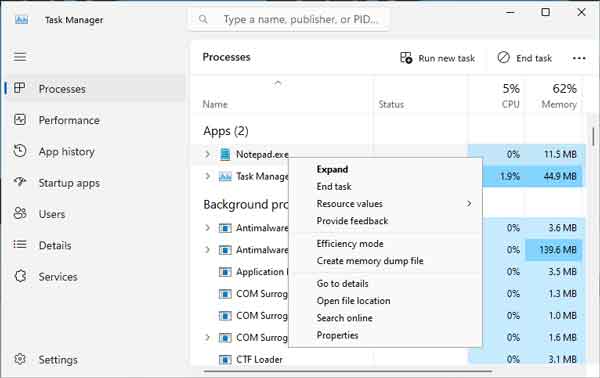This screenshot has height=378, width=600.
Task: Open the Services page
Action: [58, 277]
